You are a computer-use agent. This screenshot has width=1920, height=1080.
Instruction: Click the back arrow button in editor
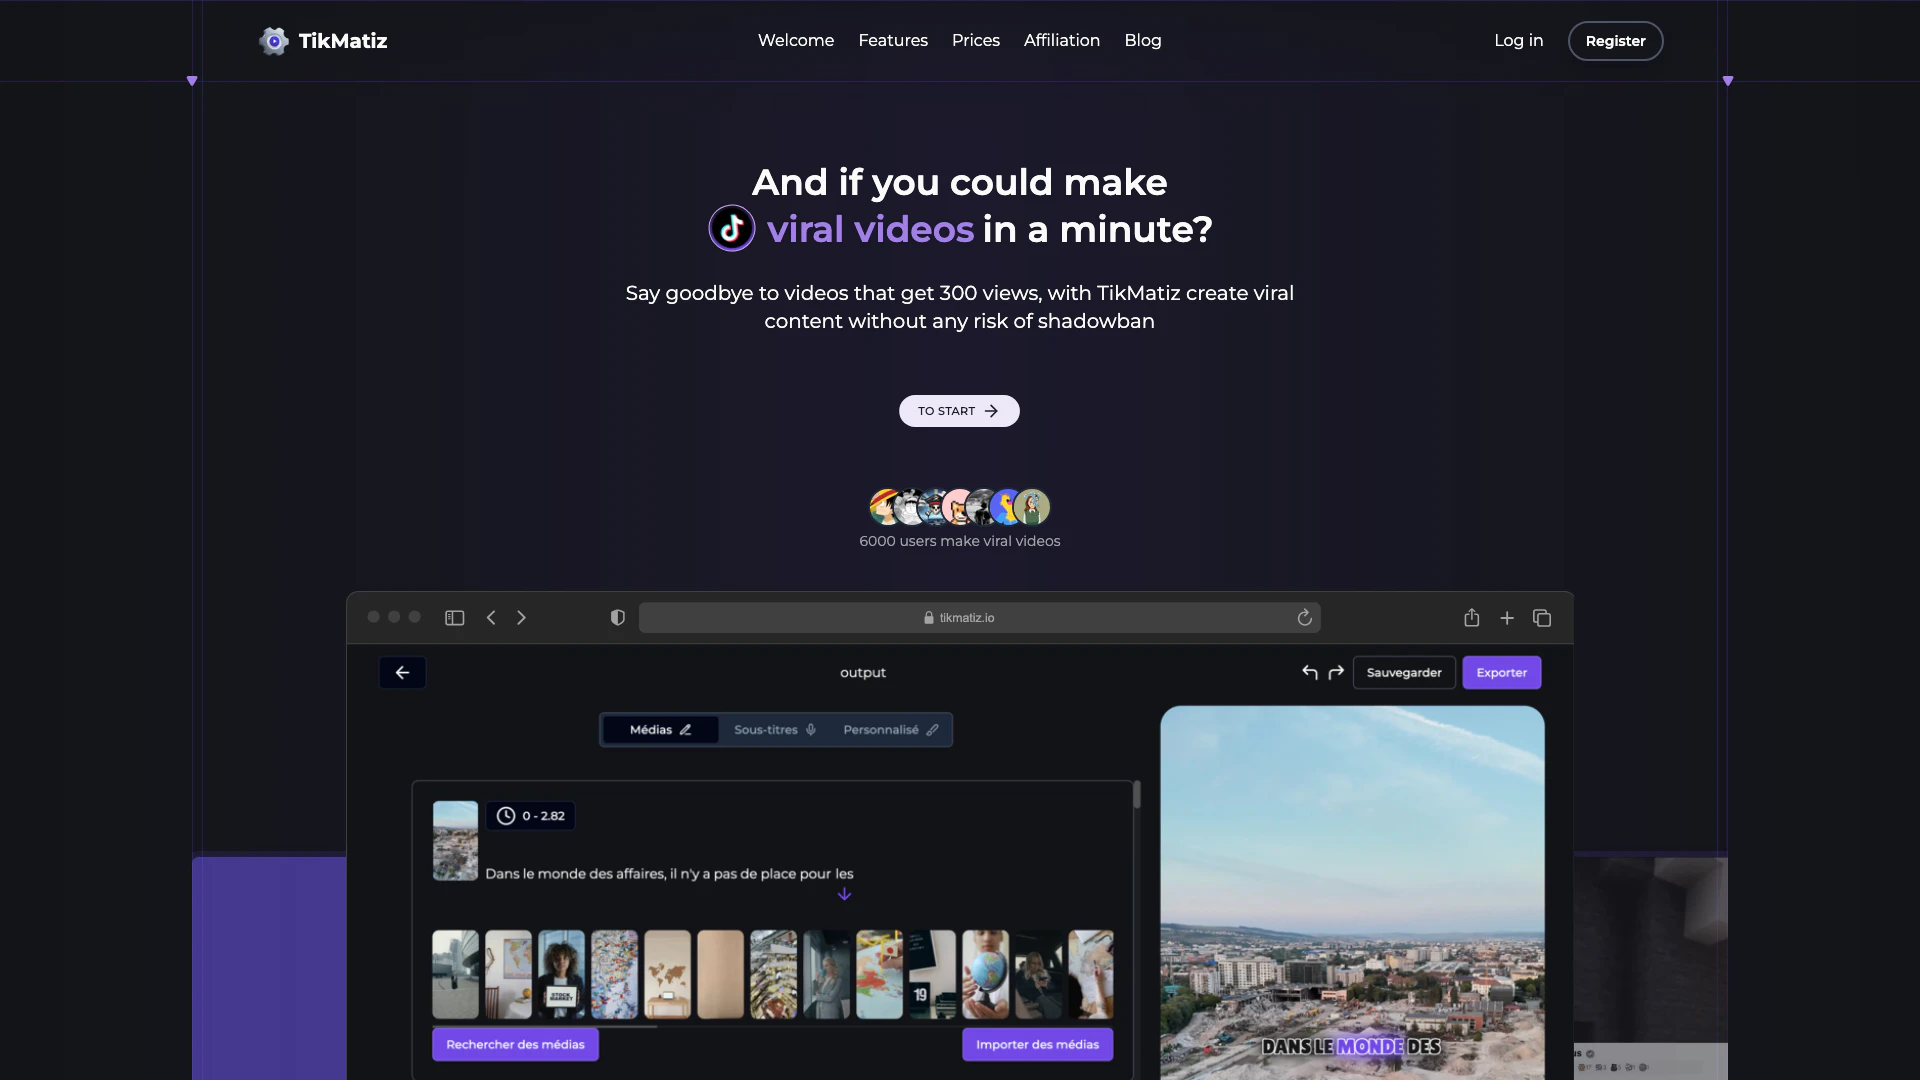pyautogui.click(x=402, y=673)
